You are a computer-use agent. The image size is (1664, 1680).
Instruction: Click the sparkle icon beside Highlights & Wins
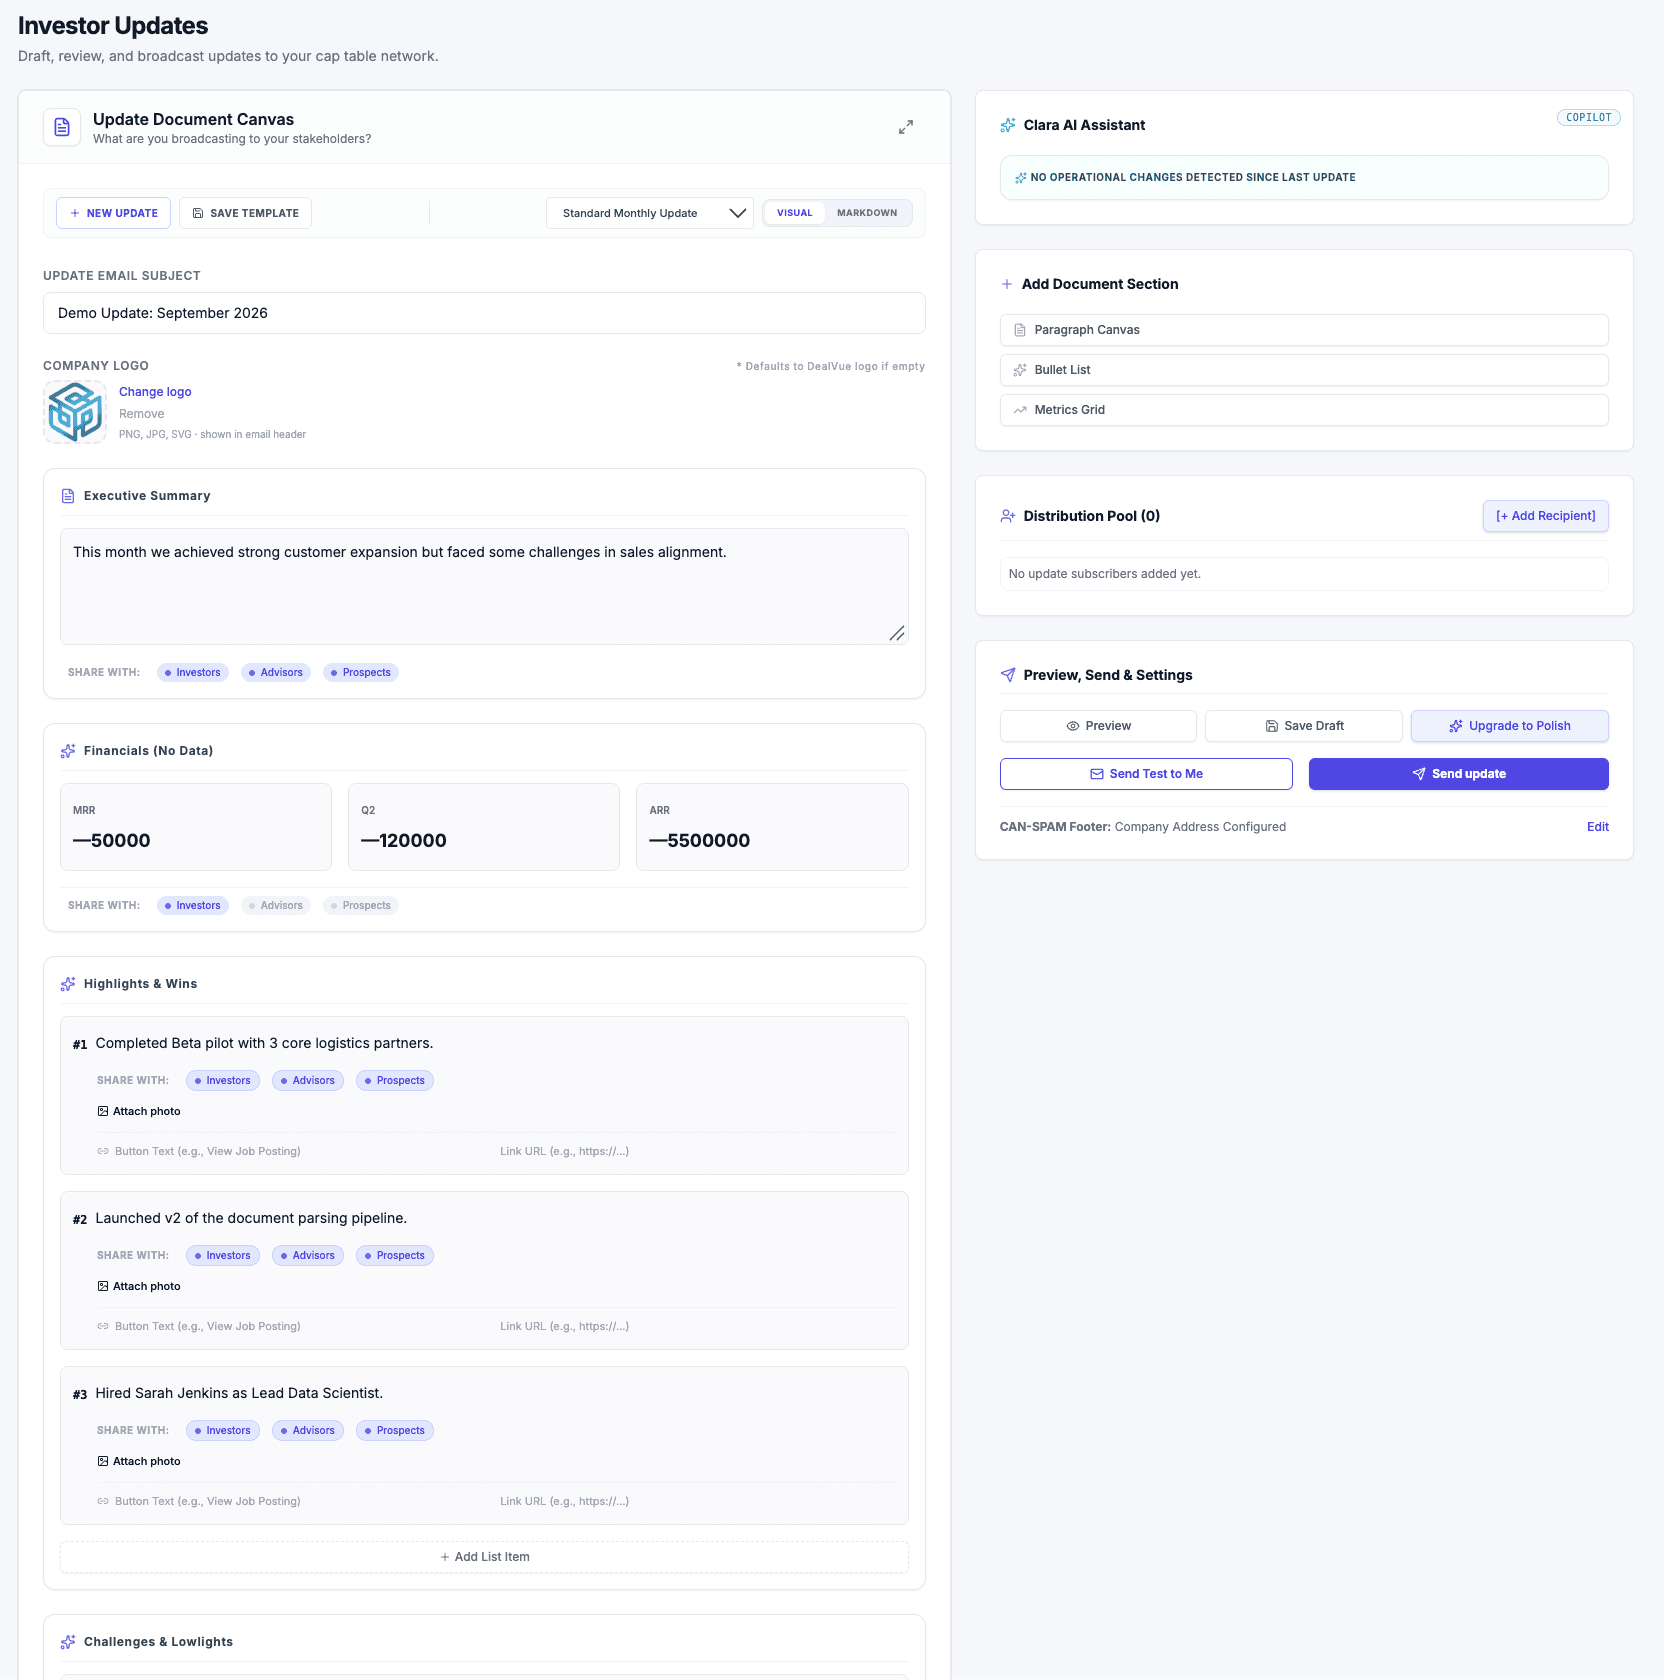[68, 984]
